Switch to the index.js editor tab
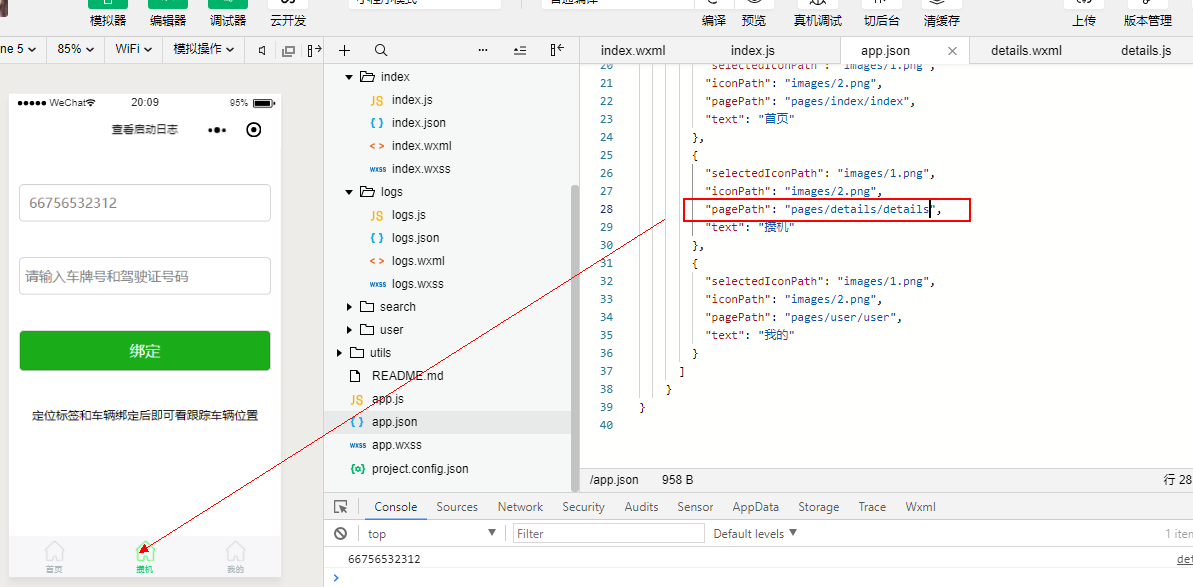This screenshot has height=587, width=1193. (752, 51)
